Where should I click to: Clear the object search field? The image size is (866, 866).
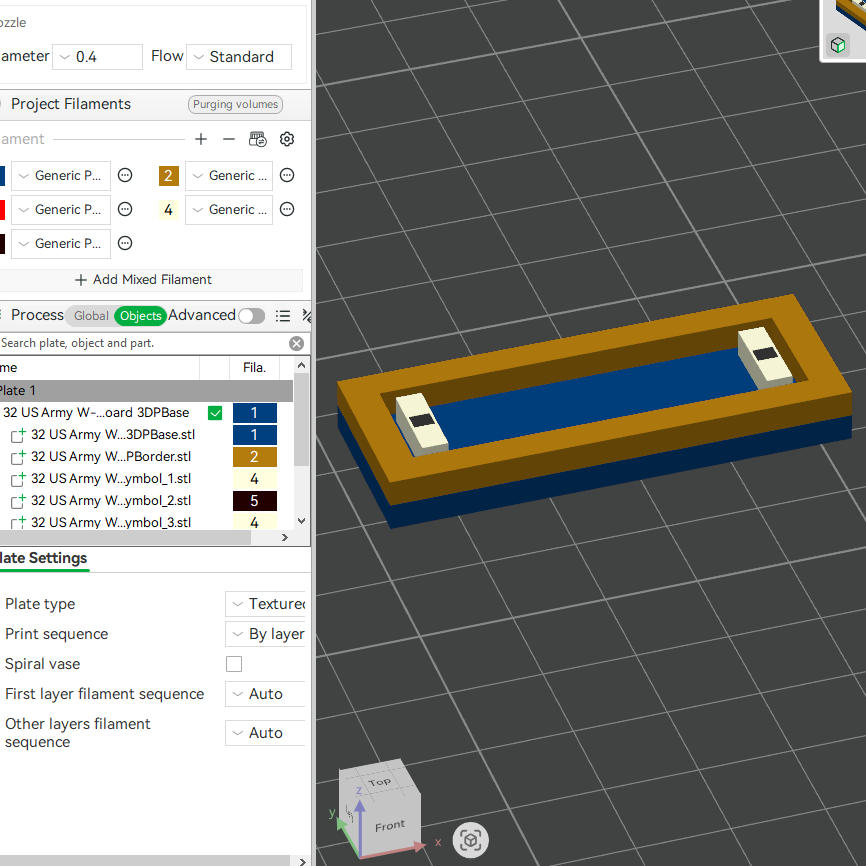pos(297,344)
